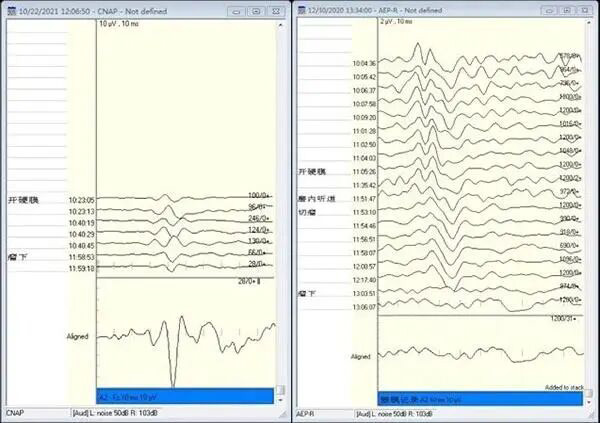Minimize the AEP-R window

pos(547,8)
